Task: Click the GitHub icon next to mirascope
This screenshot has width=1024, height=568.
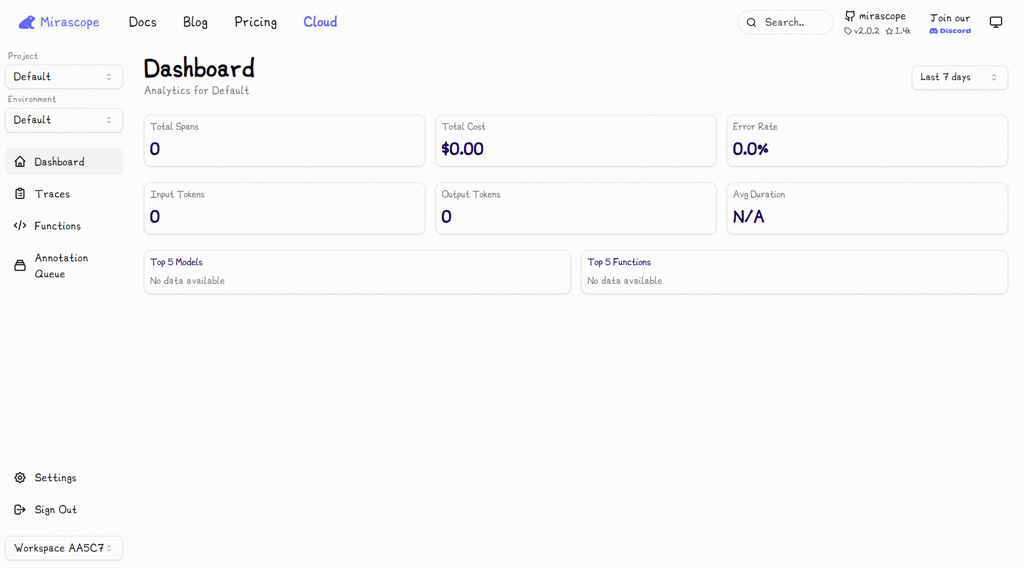Action: coord(850,16)
